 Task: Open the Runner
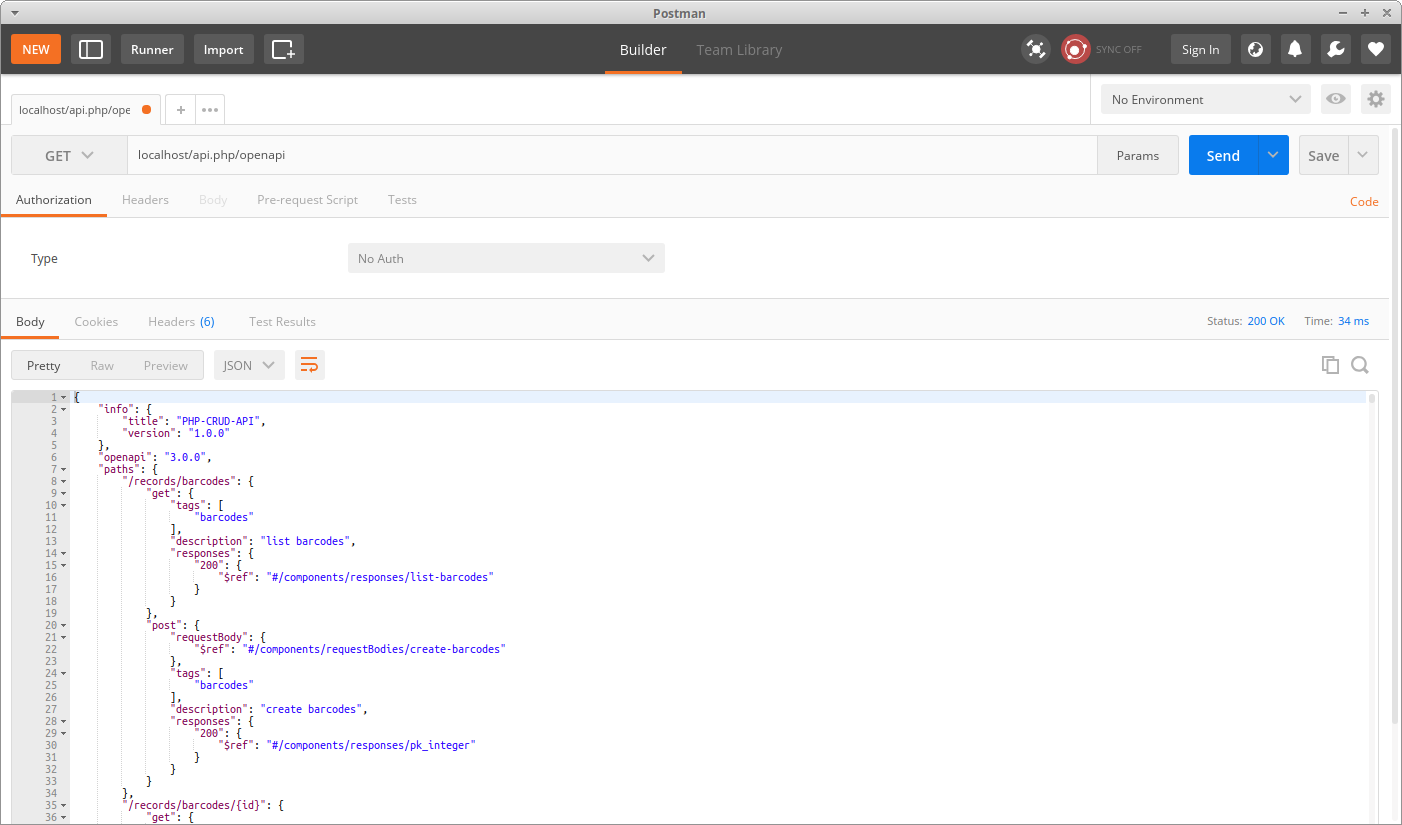[152, 49]
